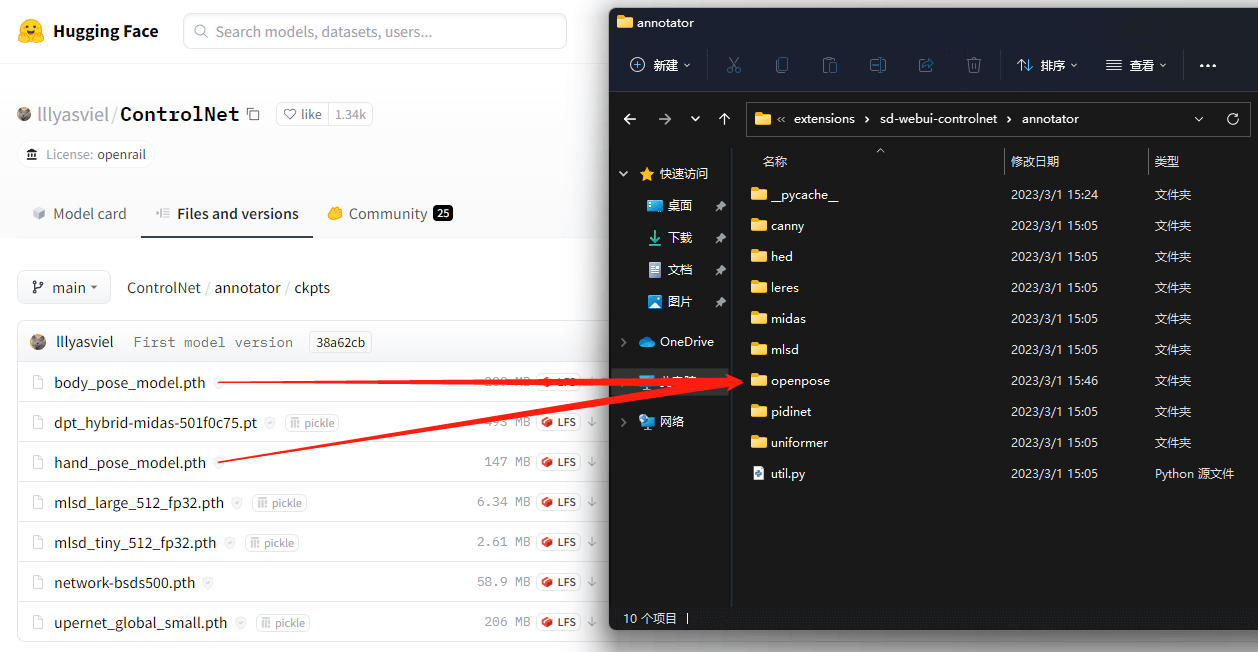The image size is (1258, 652).
Task: Download mlsd_tiny_512_fp32.pth via arrow icon
Action: click(592, 542)
